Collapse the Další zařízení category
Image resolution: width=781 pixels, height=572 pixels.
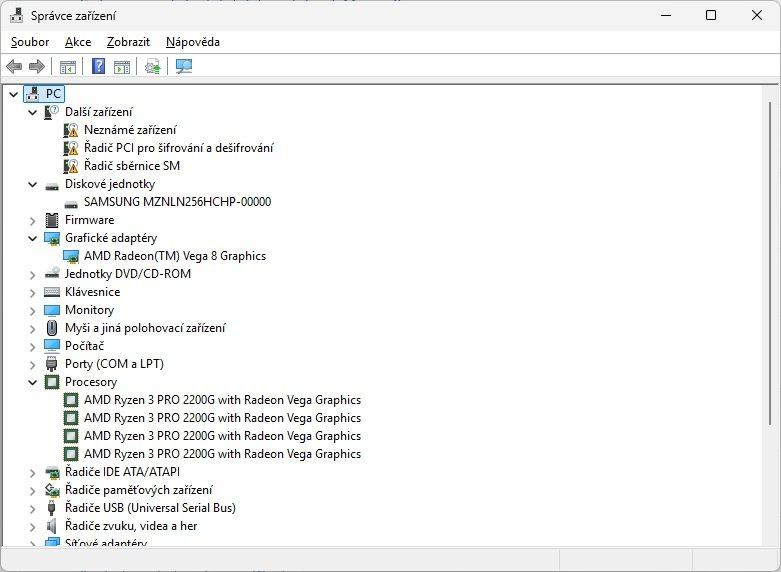click(33, 112)
